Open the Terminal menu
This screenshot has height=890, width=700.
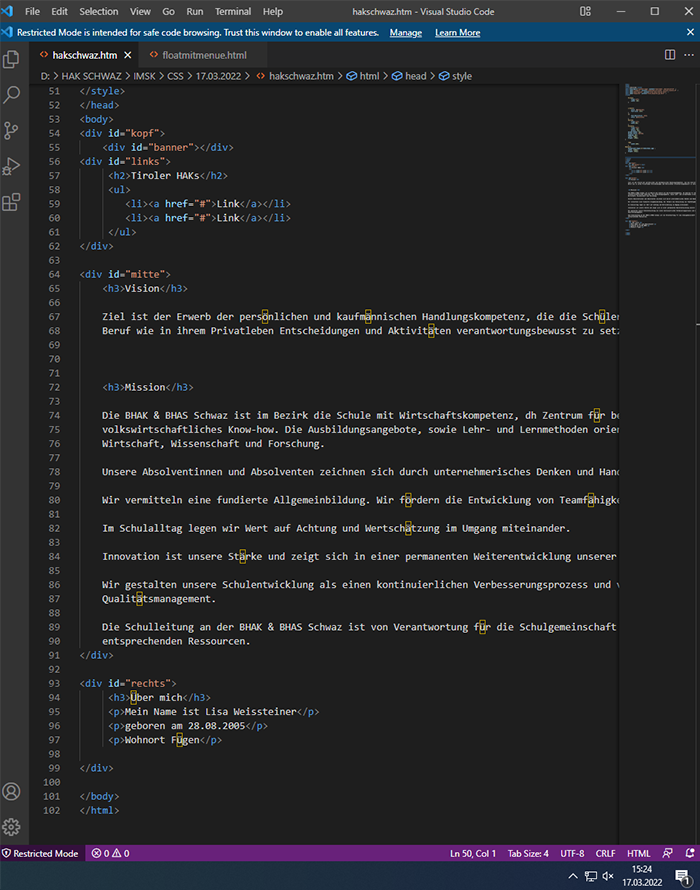233,11
